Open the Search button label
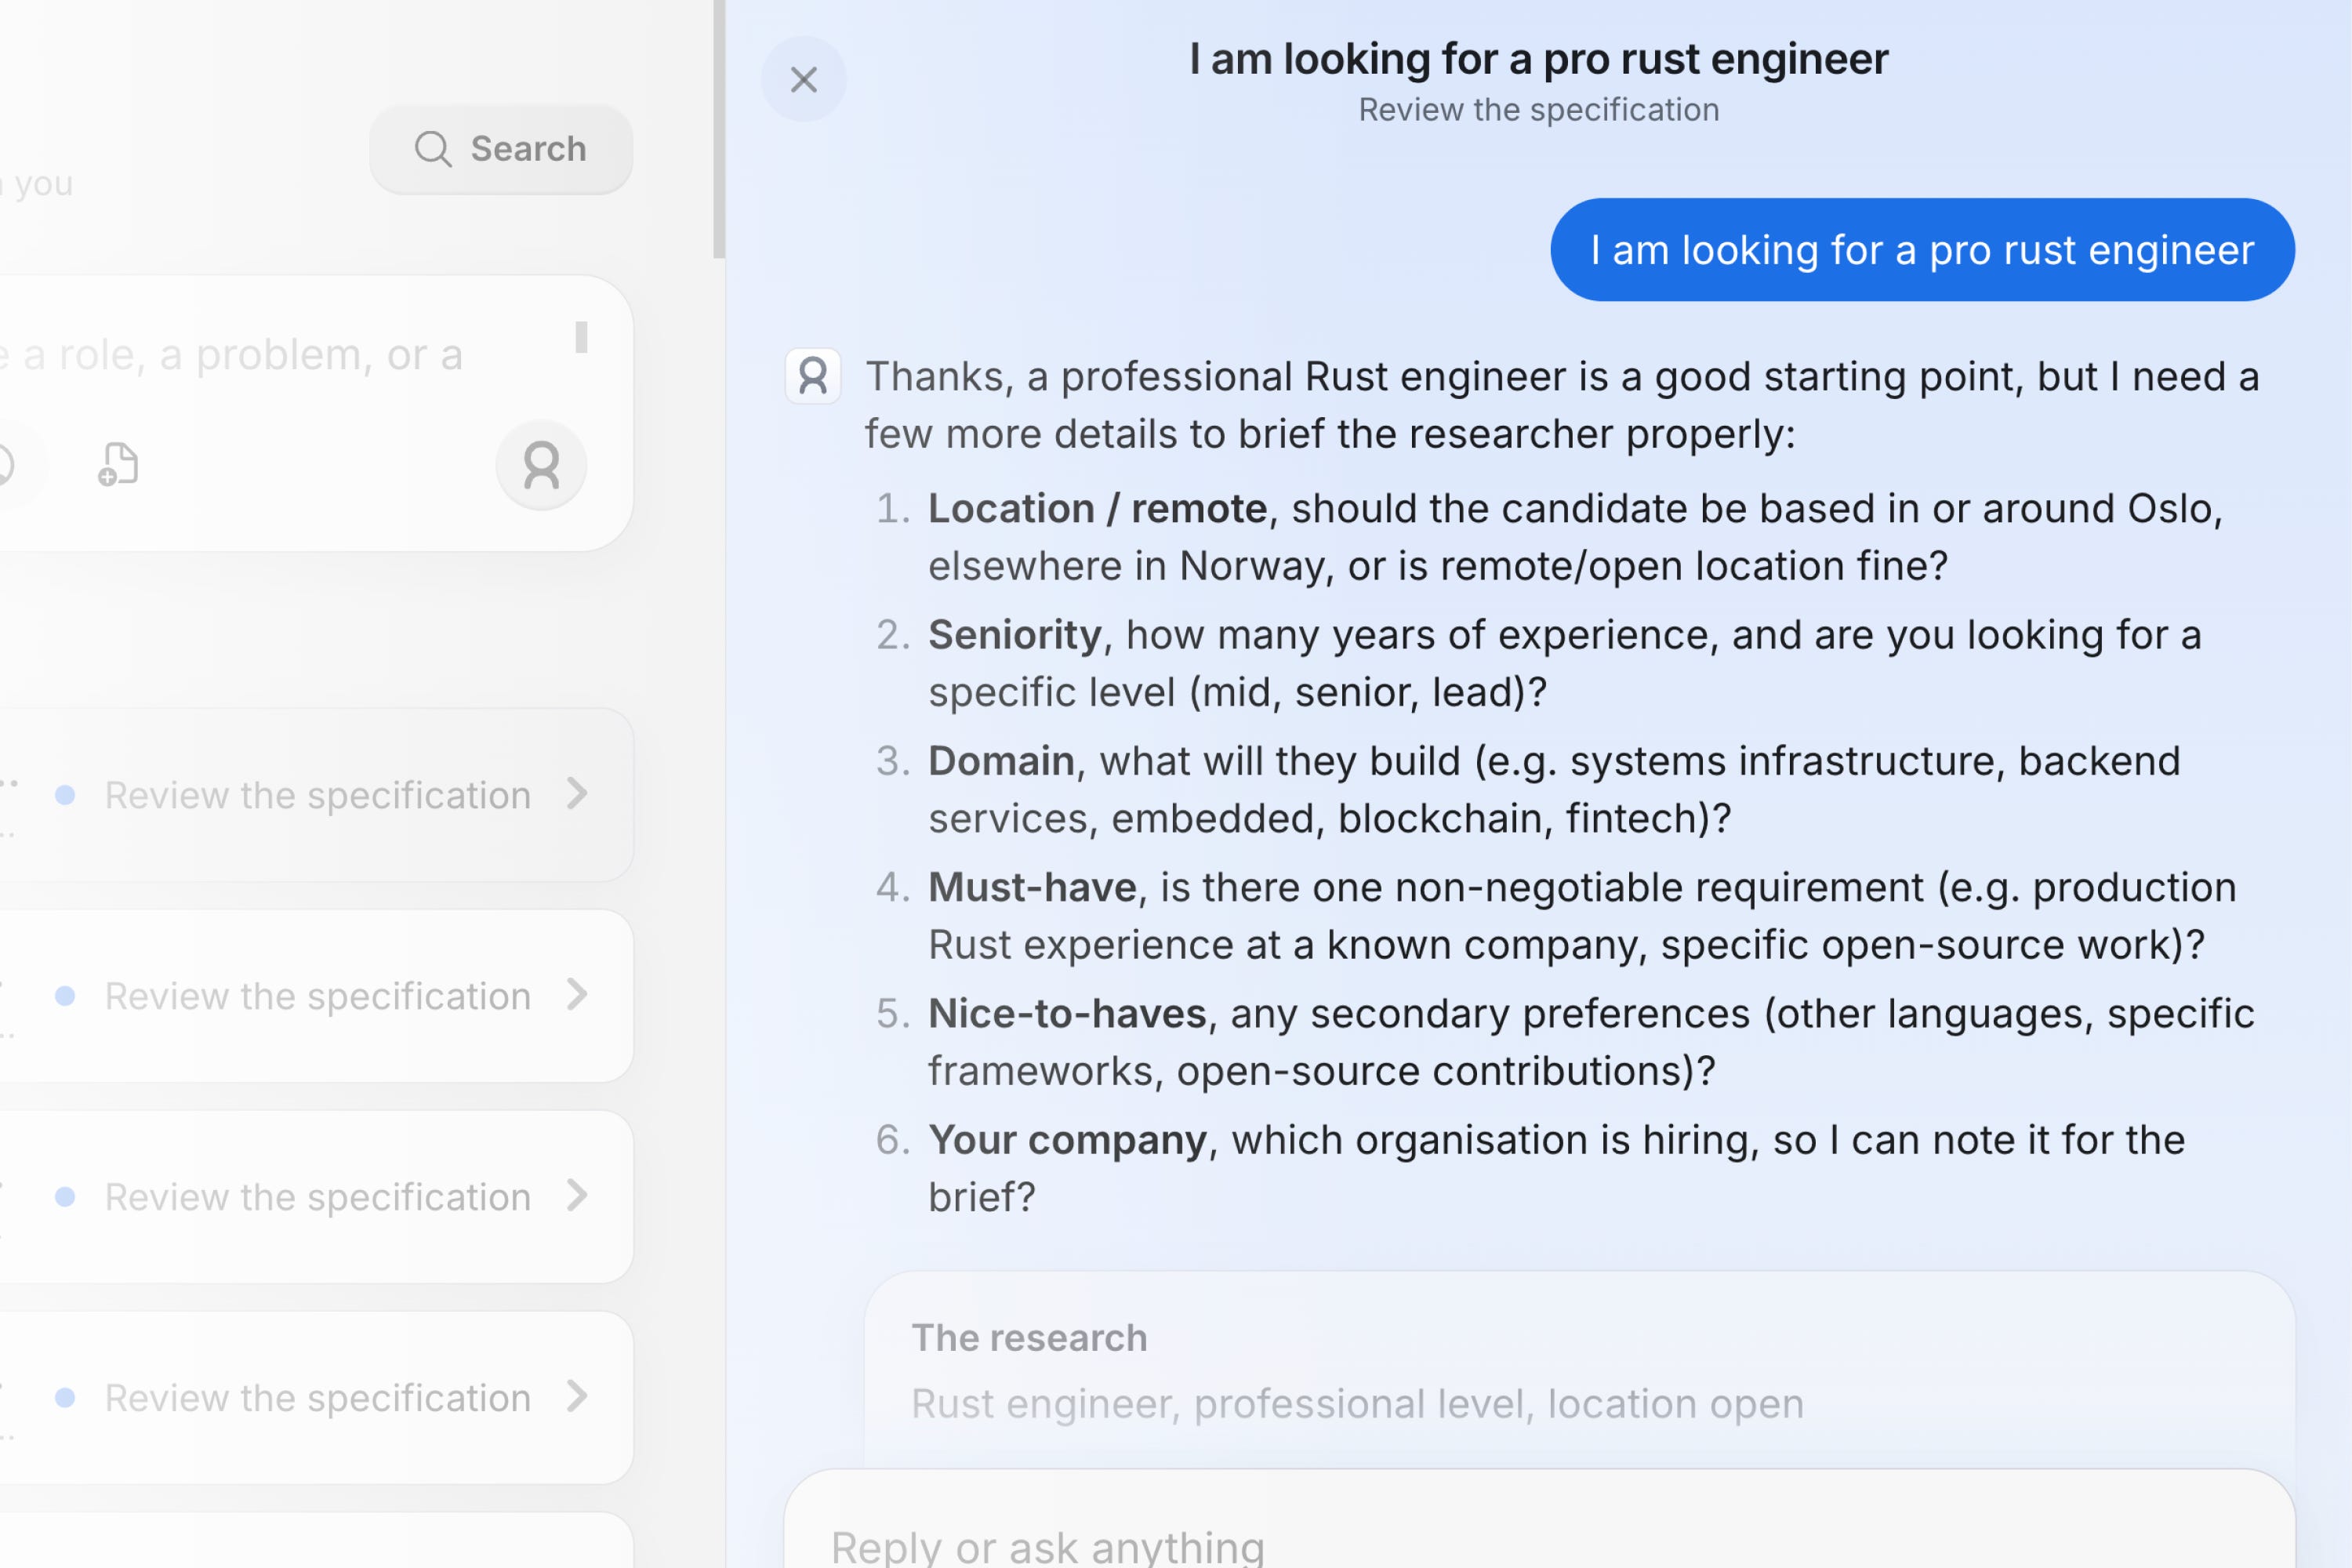The image size is (2352, 1568). coord(528,149)
